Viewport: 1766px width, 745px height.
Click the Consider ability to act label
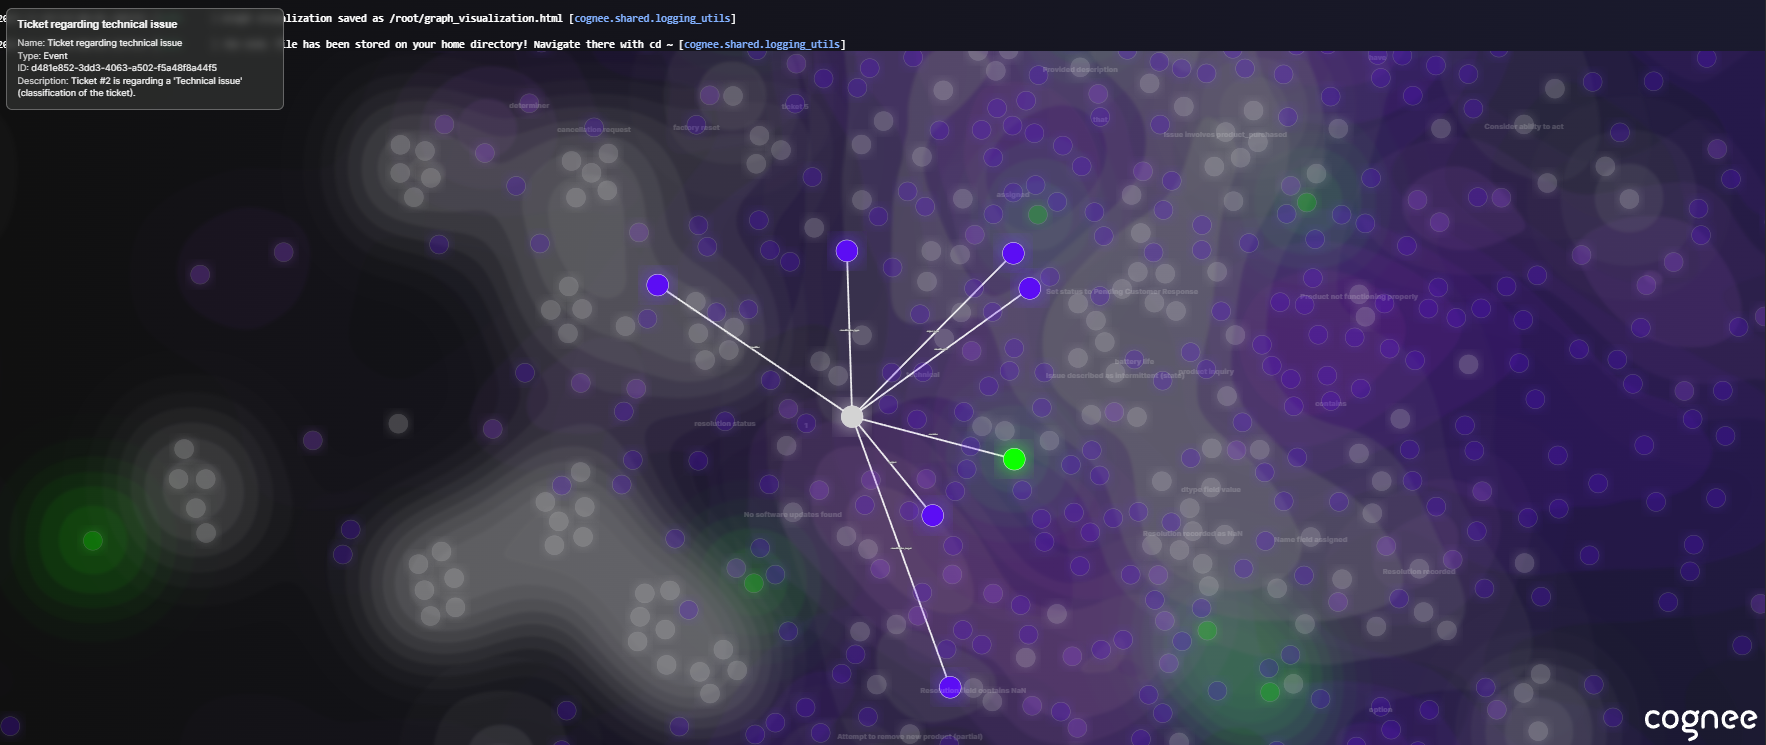1524,126
